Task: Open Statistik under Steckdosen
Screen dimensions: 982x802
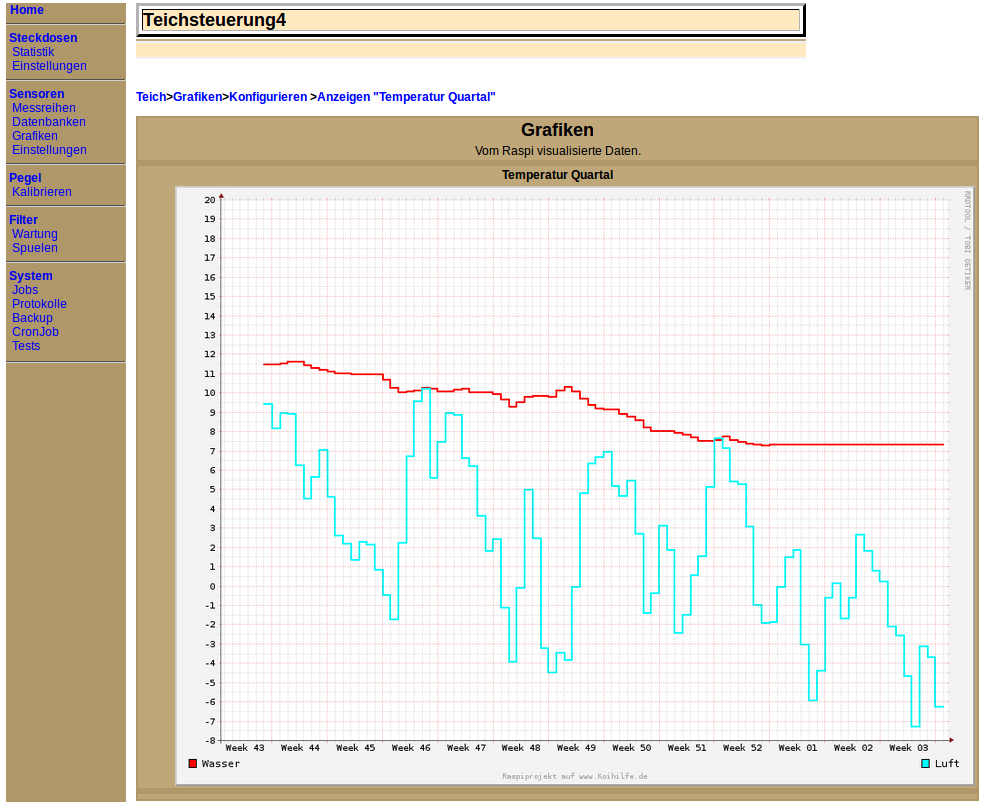Action: 33,52
